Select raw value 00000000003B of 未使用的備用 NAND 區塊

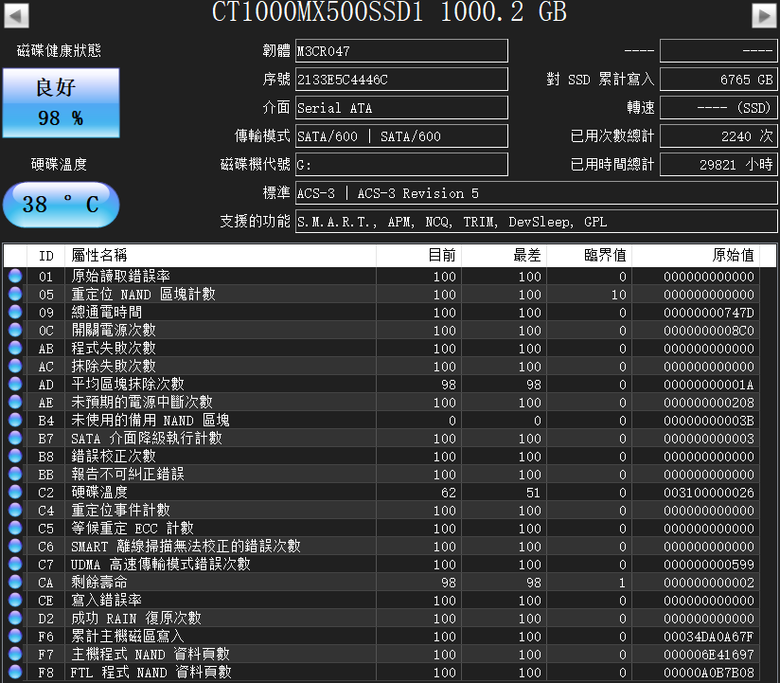[x=709, y=421]
